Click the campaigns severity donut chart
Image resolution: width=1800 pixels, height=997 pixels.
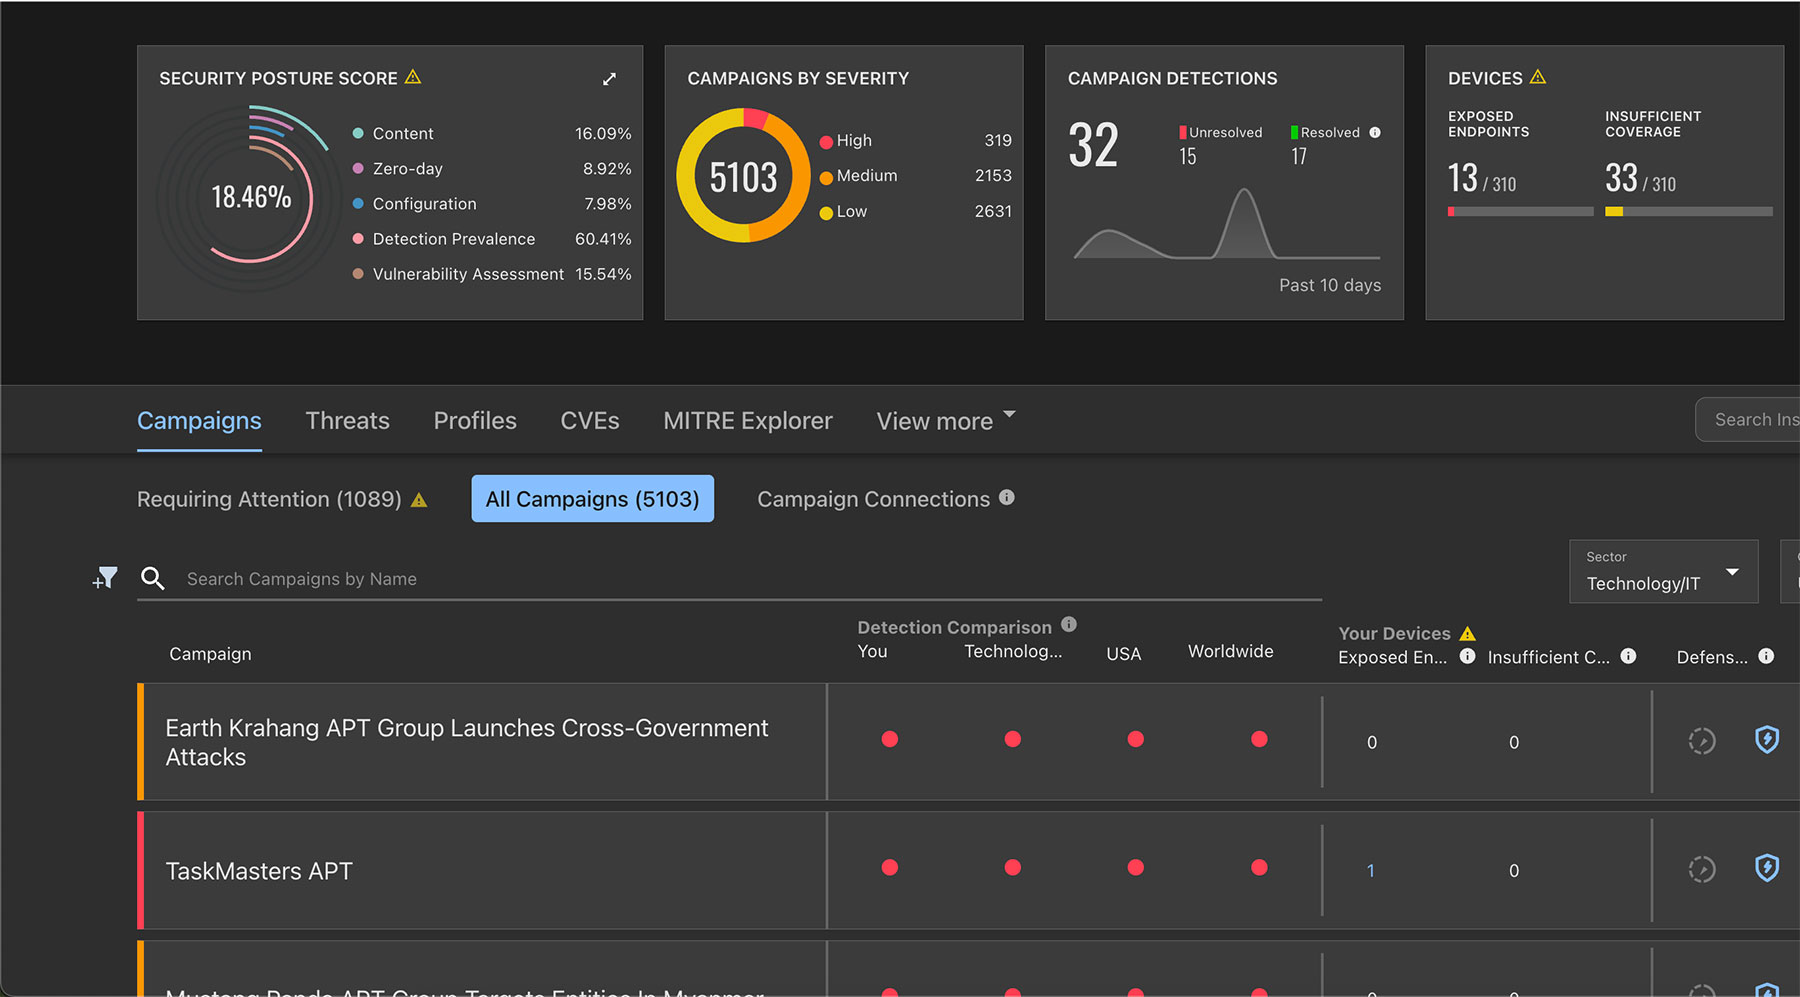click(x=743, y=176)
